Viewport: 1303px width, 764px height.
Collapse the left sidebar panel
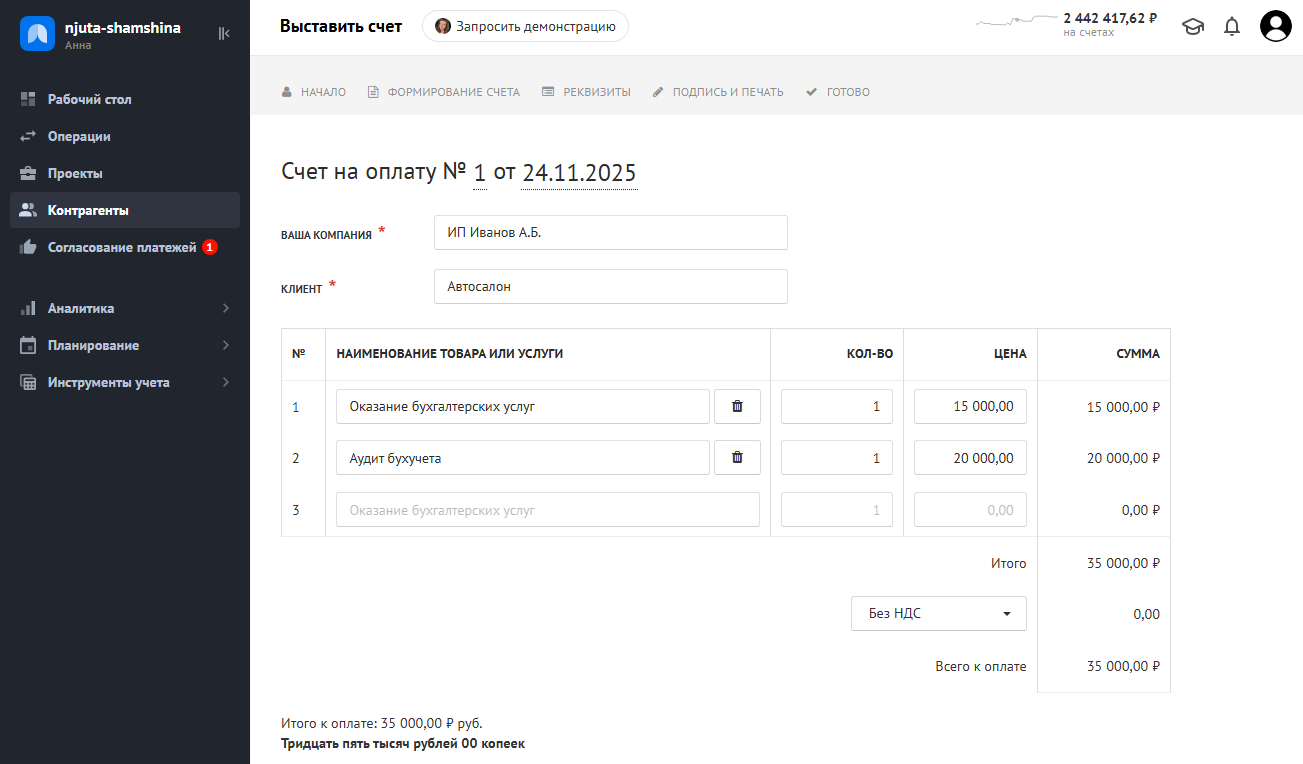point(224,33)
